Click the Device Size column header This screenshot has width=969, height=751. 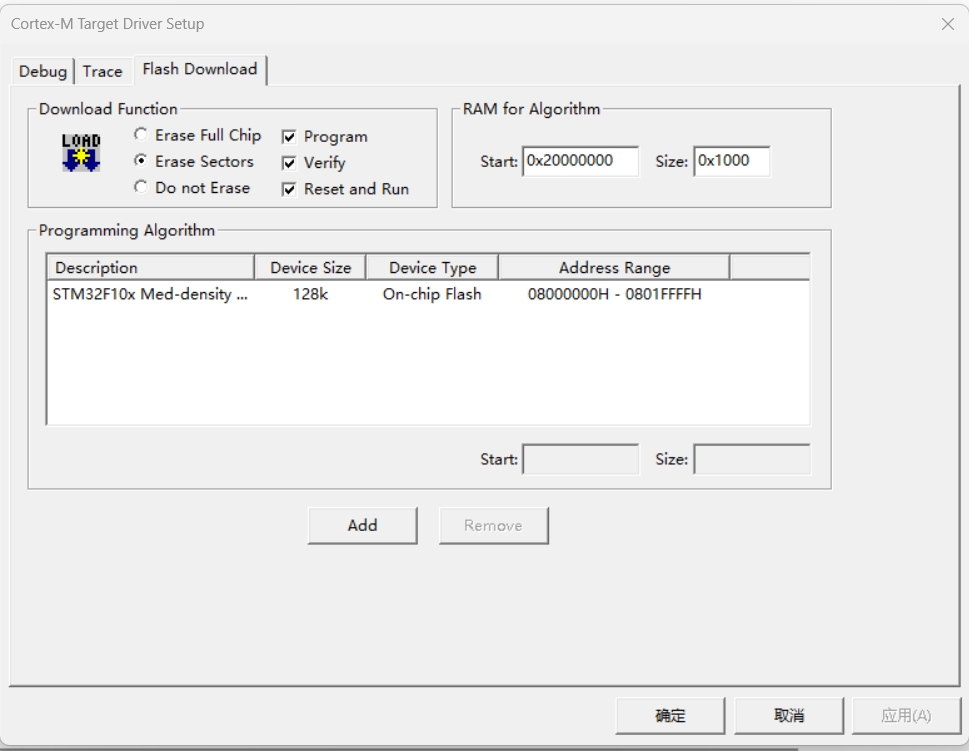pyautogui.click(x=310, y=268)
